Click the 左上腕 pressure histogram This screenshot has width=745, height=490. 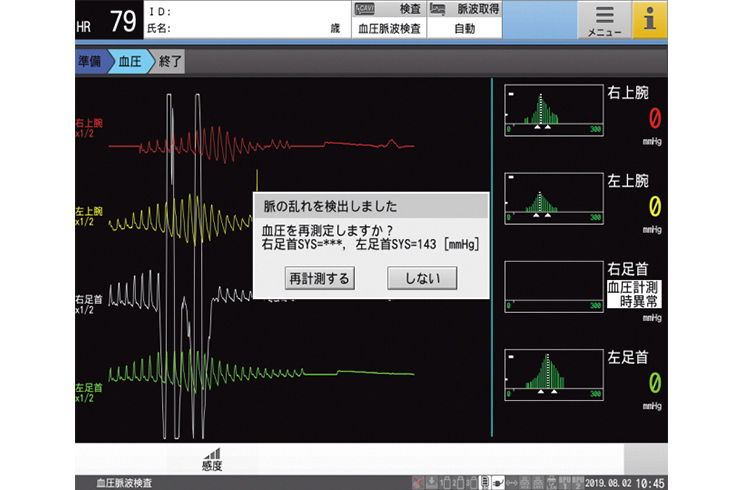coord(552,197)
